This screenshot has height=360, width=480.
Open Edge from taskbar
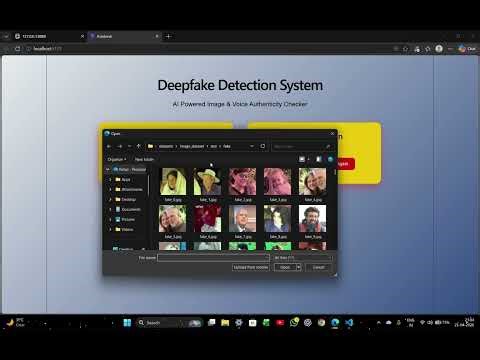click(335, 323)
